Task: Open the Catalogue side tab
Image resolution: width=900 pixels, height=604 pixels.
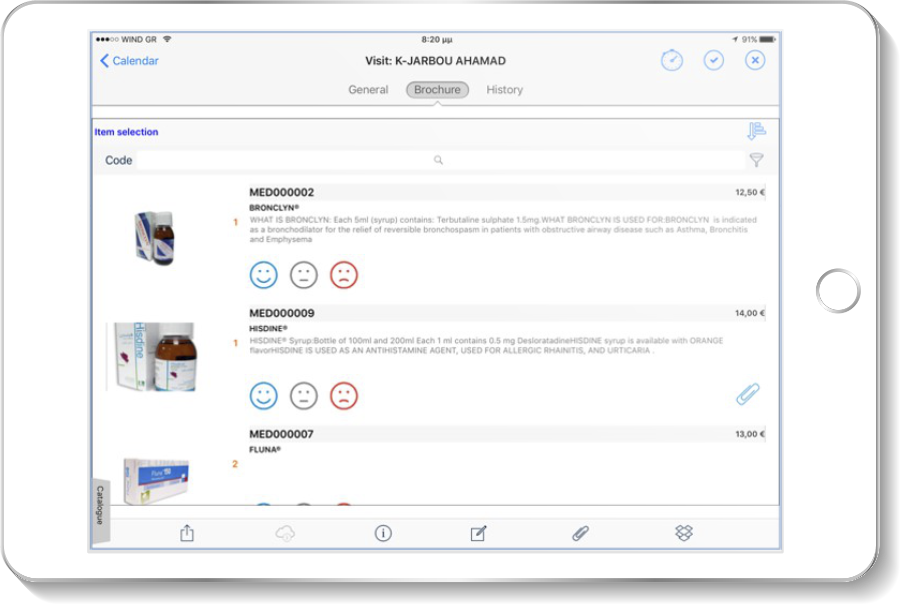Action: pos(100,510)
